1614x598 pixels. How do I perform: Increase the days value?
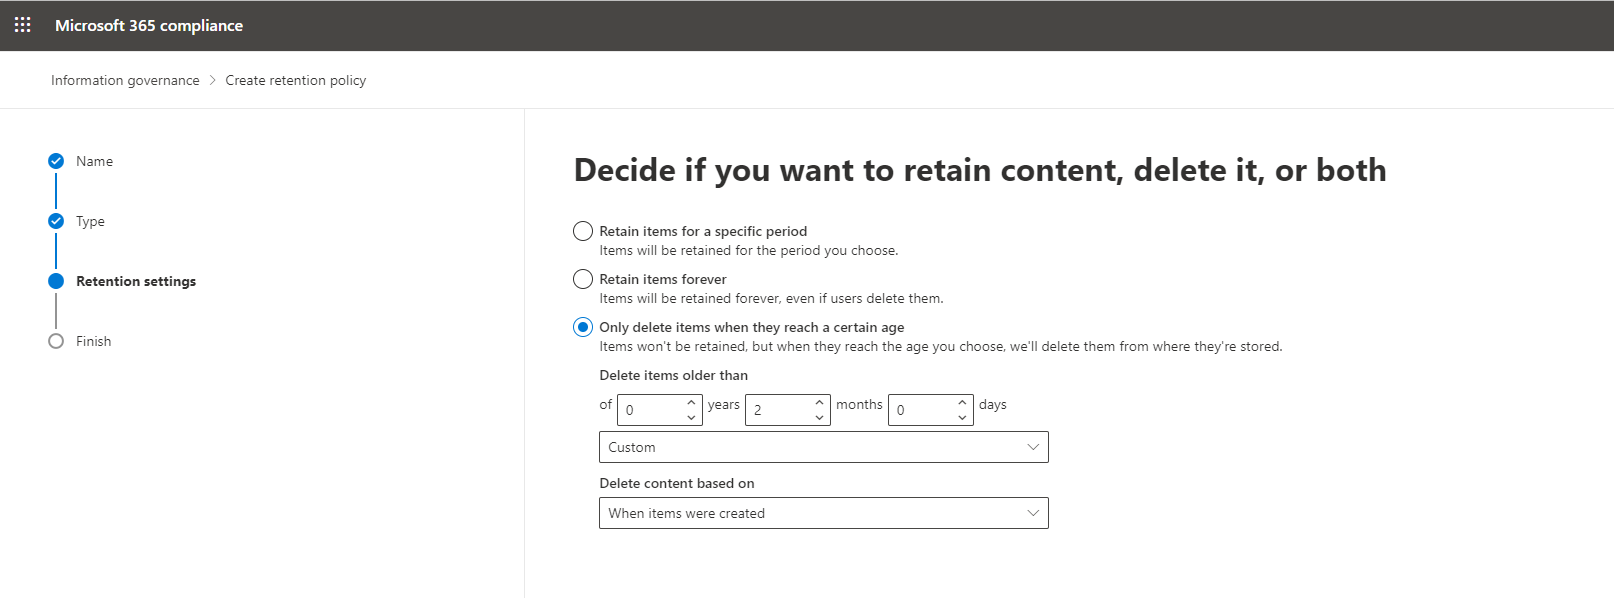pyautogui.click(x=962, y=402)
